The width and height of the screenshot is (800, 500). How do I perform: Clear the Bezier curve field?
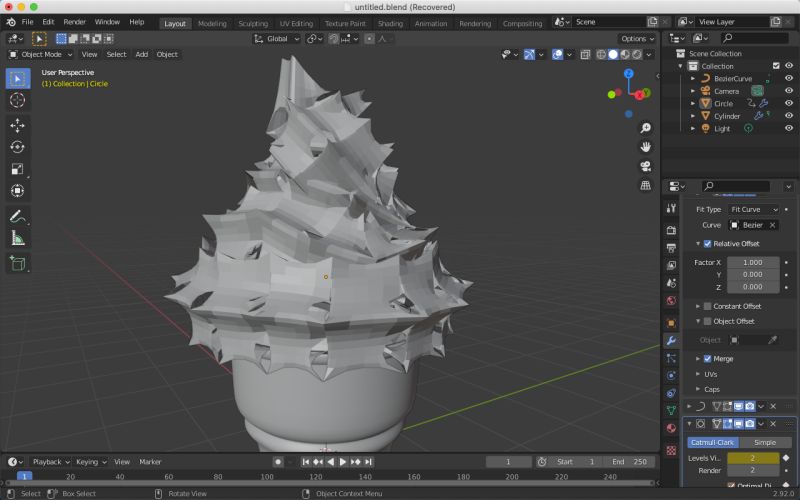coord(773,225)
